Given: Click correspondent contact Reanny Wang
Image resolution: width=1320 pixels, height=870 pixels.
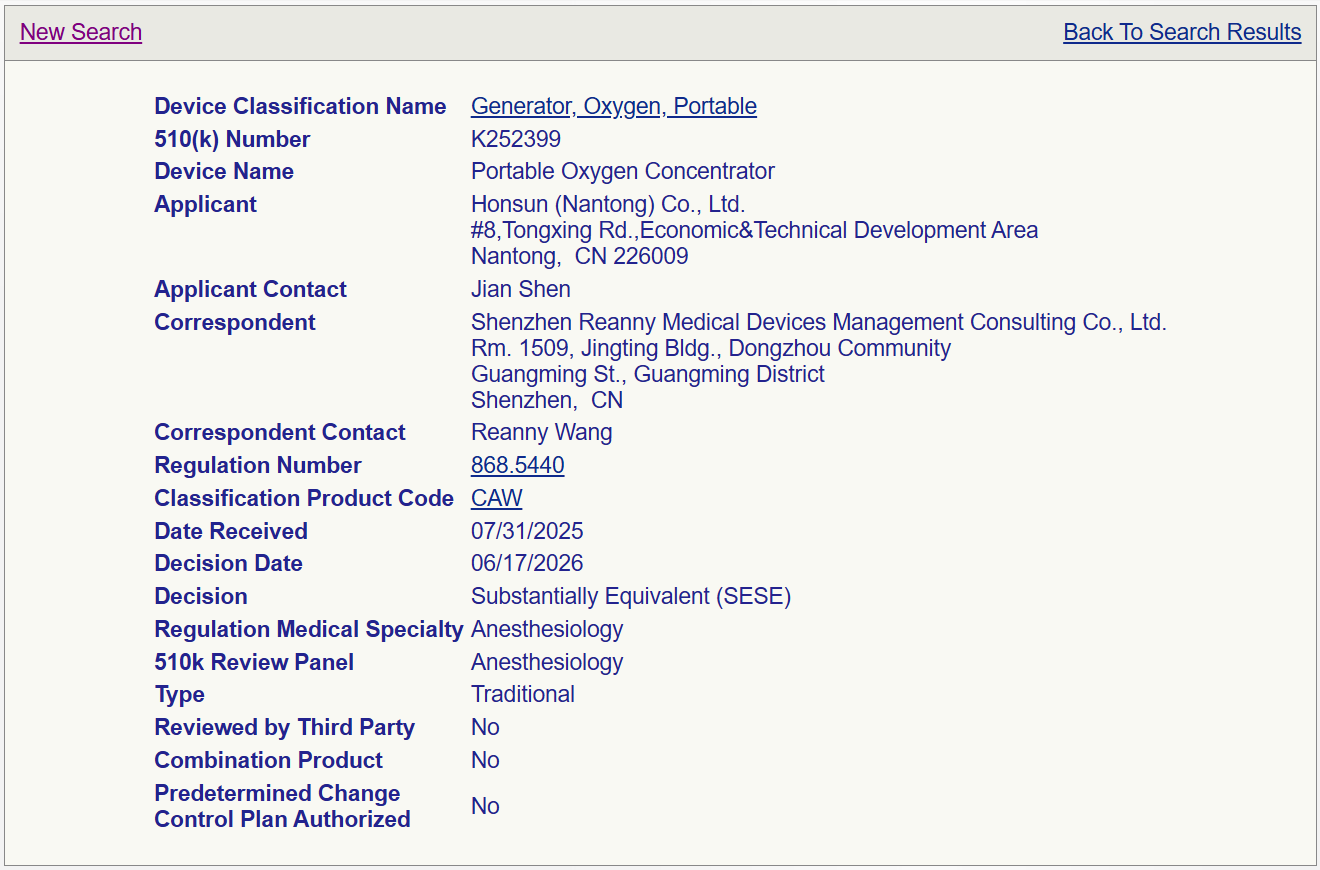Looking at the screenshot, I should point(542,432).
